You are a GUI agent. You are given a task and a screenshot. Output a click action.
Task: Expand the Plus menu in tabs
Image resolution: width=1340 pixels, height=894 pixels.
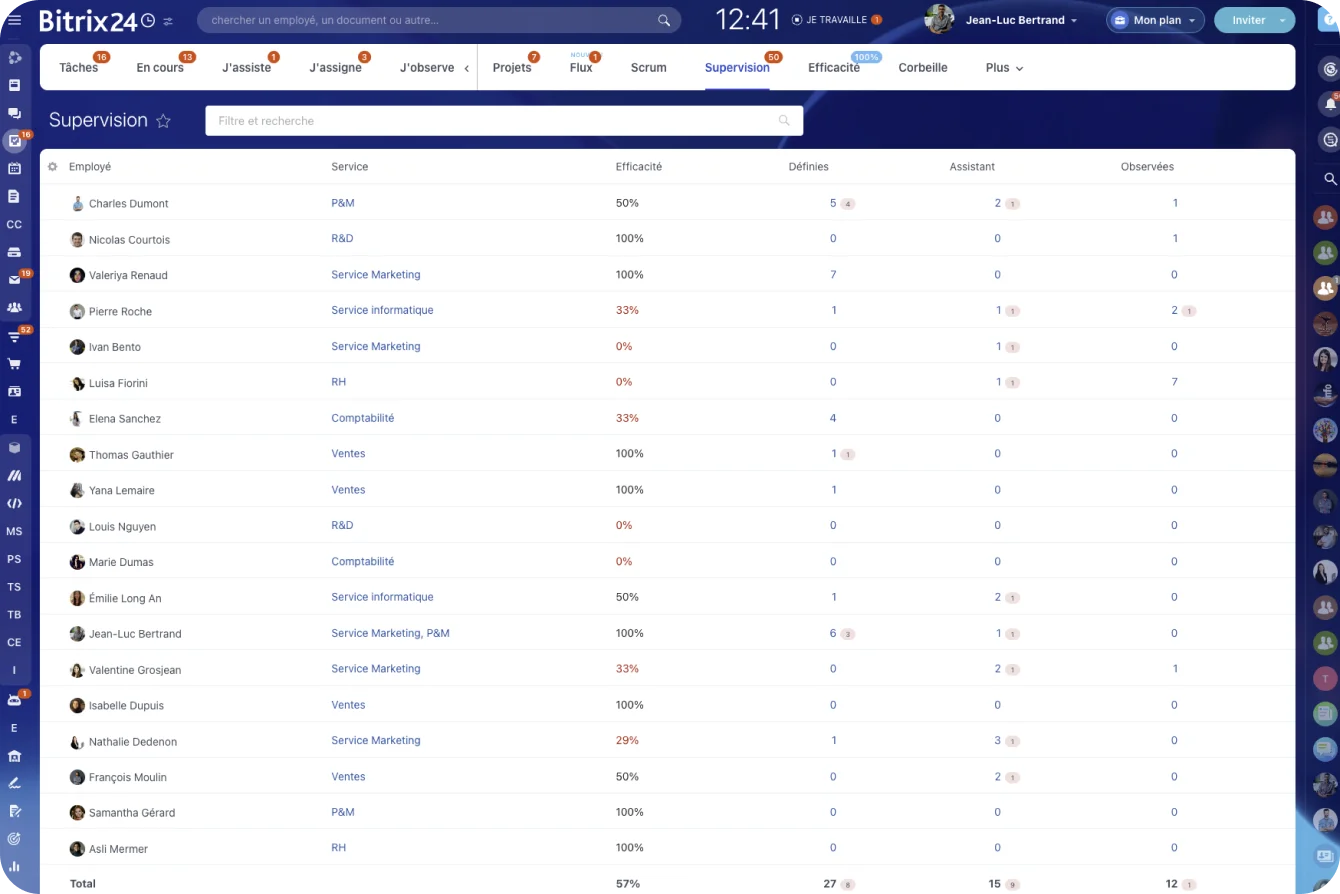tap(1004, 68)
